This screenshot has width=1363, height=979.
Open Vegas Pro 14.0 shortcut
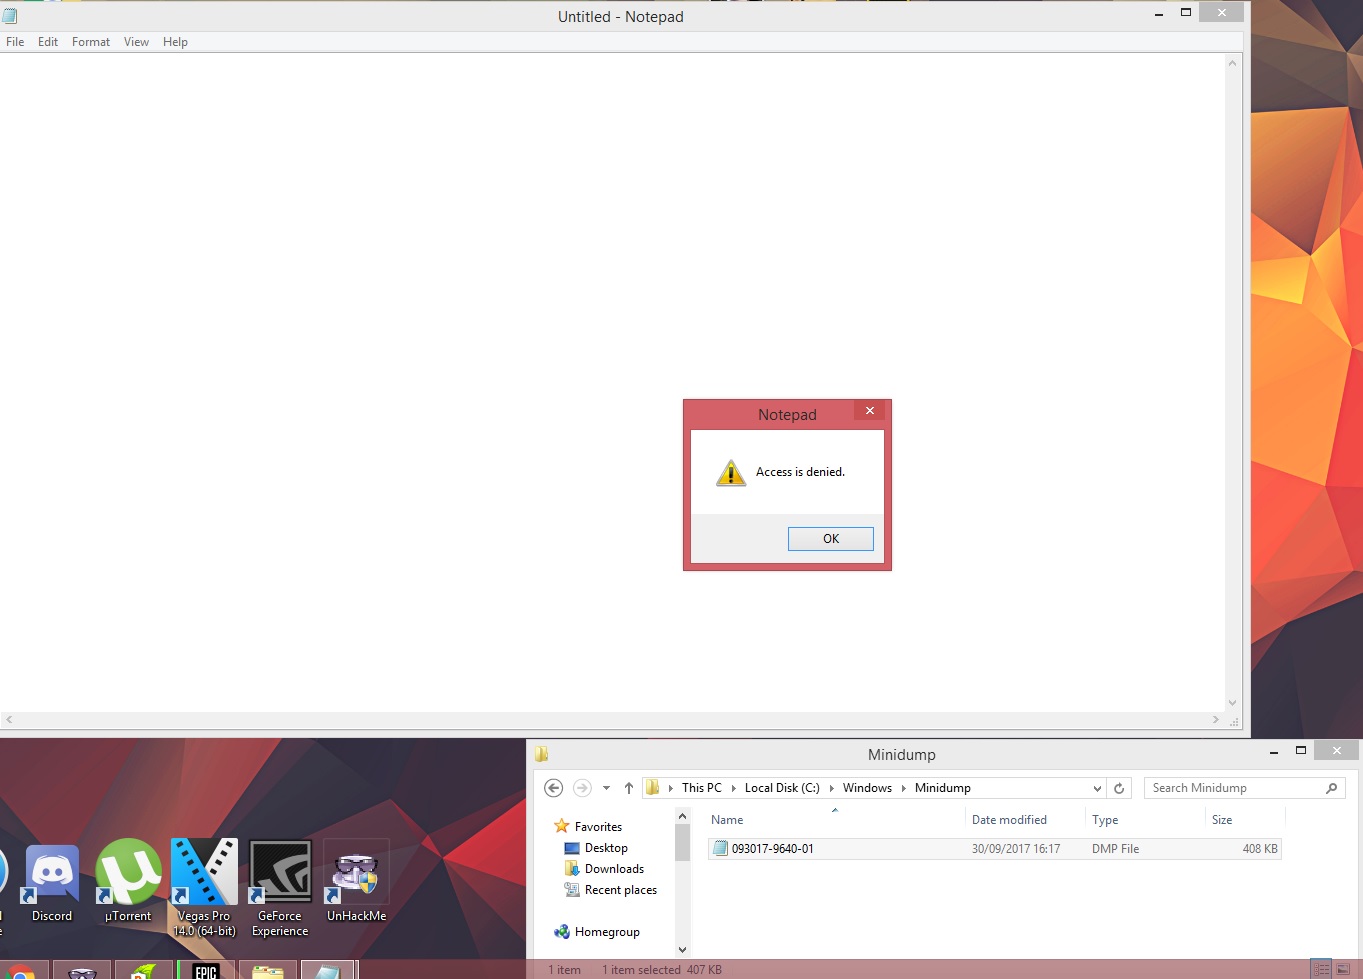tap(204, 887)
